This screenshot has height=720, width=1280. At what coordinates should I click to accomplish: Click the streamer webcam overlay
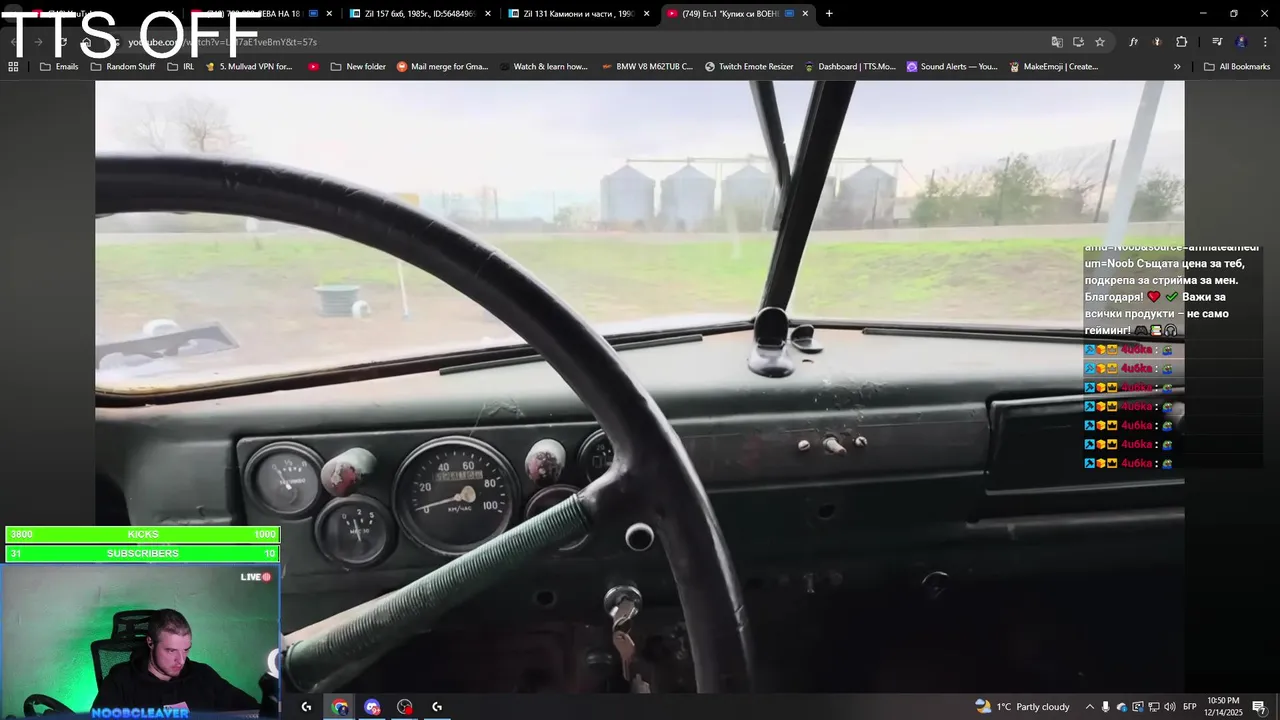pyautogui.click(x=140, y=641)
